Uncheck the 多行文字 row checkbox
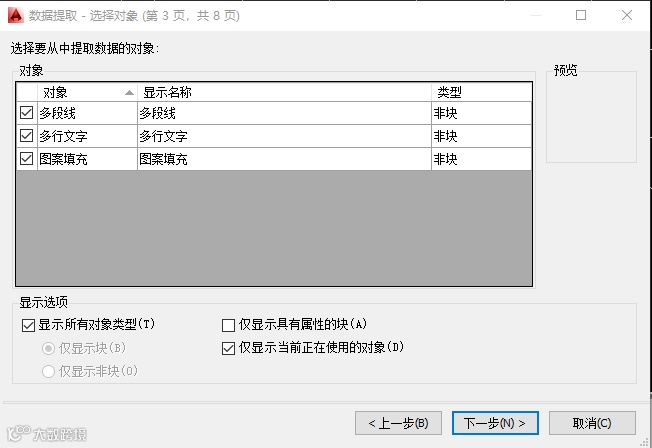This screenshot has width=652, height=448. (x=27, y=135)
